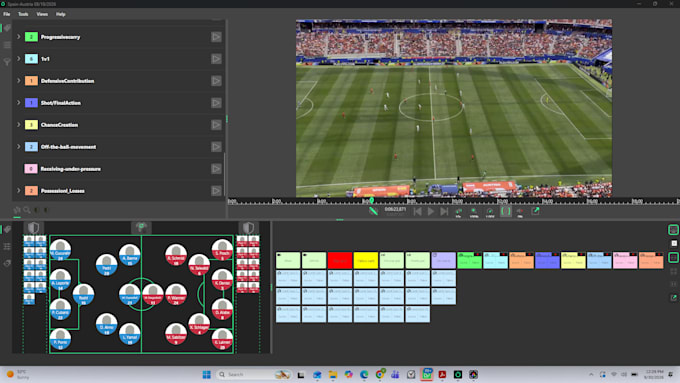680x383 pixels.
Task: Click the pink Receiving-under-pressure color badge
Action: (31, 169)
